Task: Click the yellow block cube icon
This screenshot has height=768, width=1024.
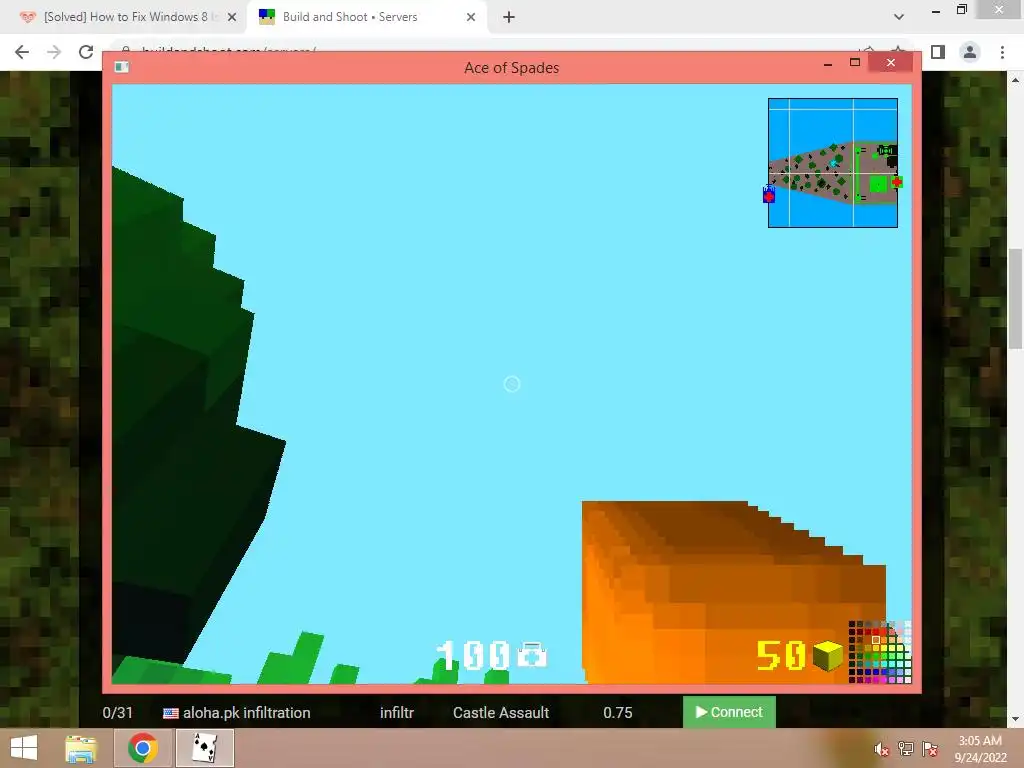Action: tap(828, 656)
